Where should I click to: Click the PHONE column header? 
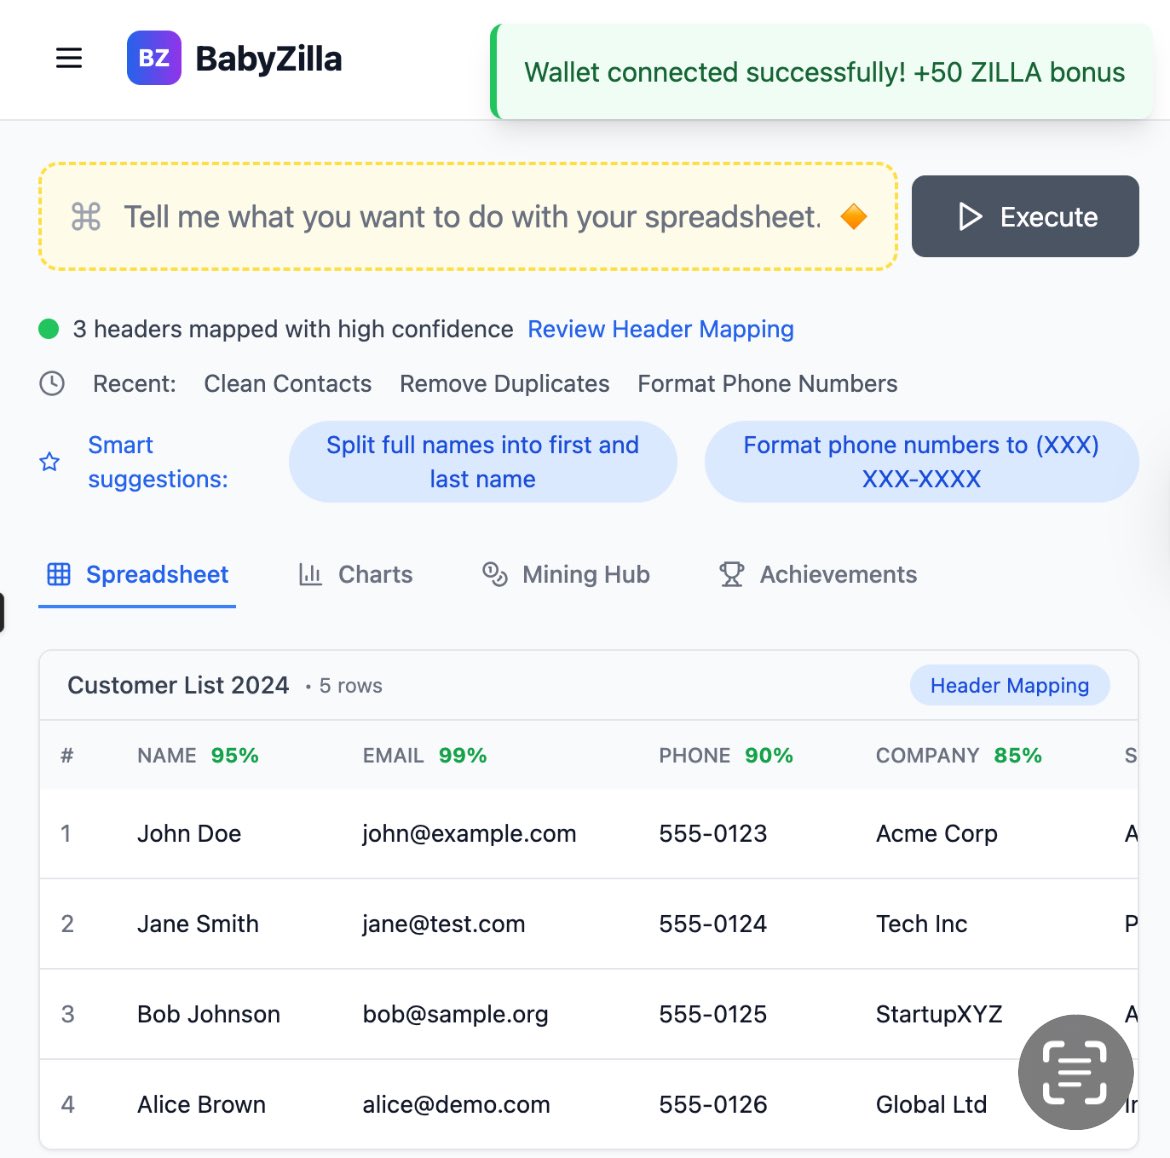click(x=694, y=756)
